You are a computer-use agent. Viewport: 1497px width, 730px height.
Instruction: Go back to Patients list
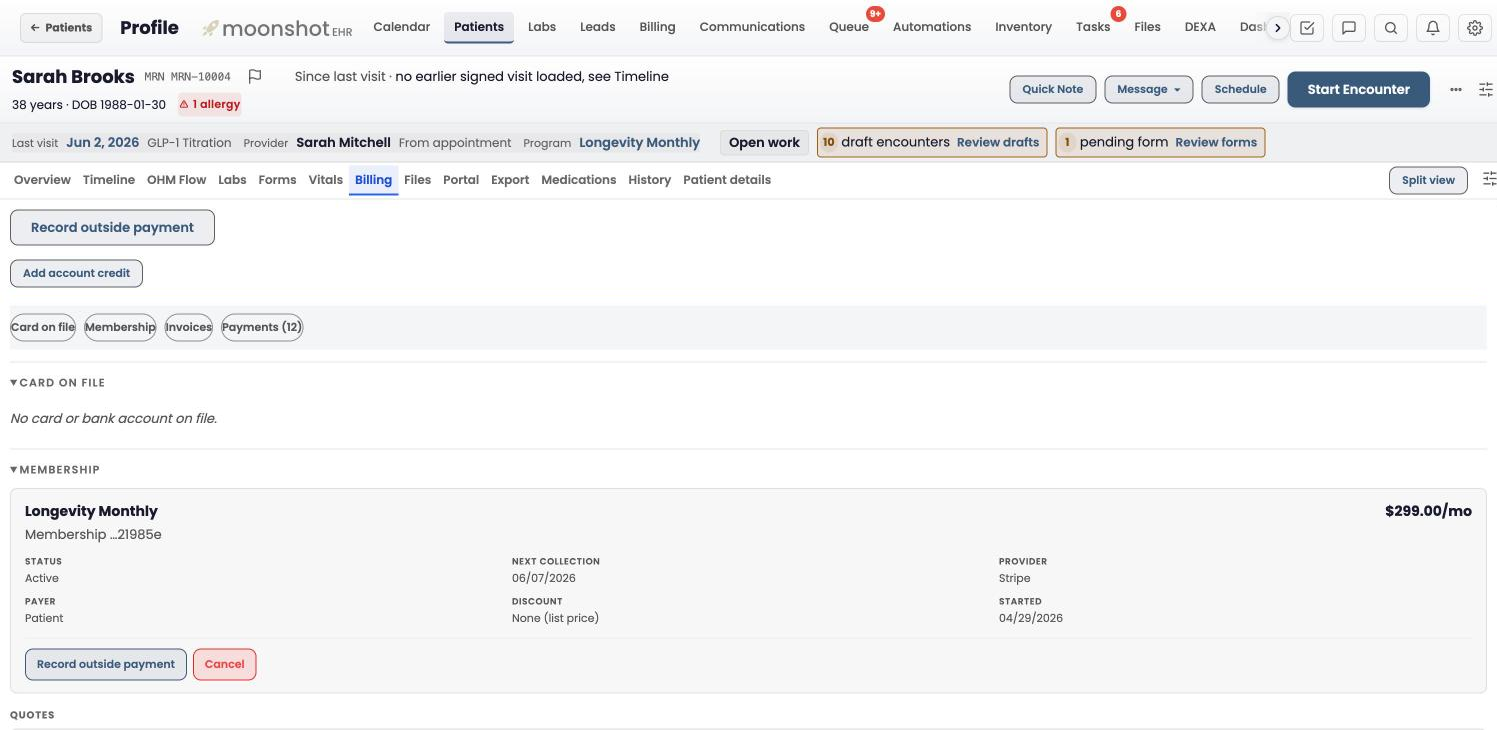61,28
